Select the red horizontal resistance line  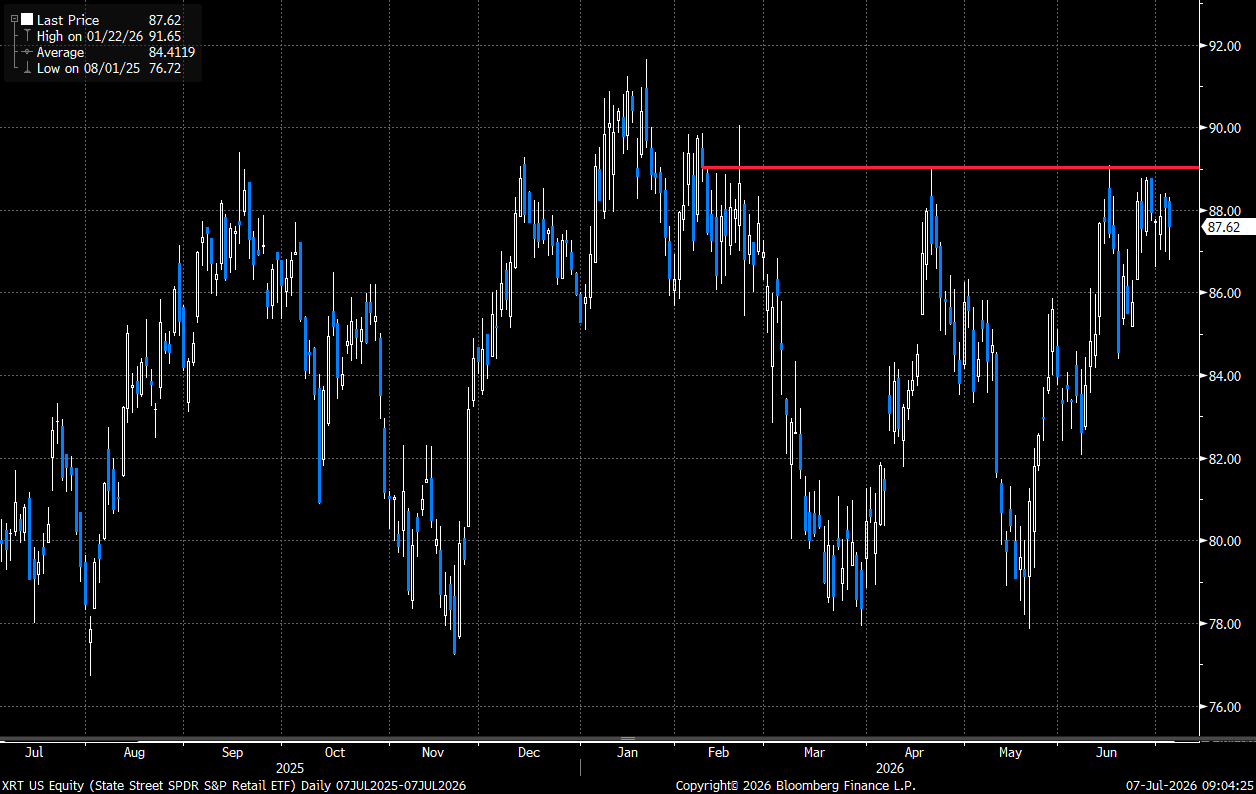(x=951, y=167)
